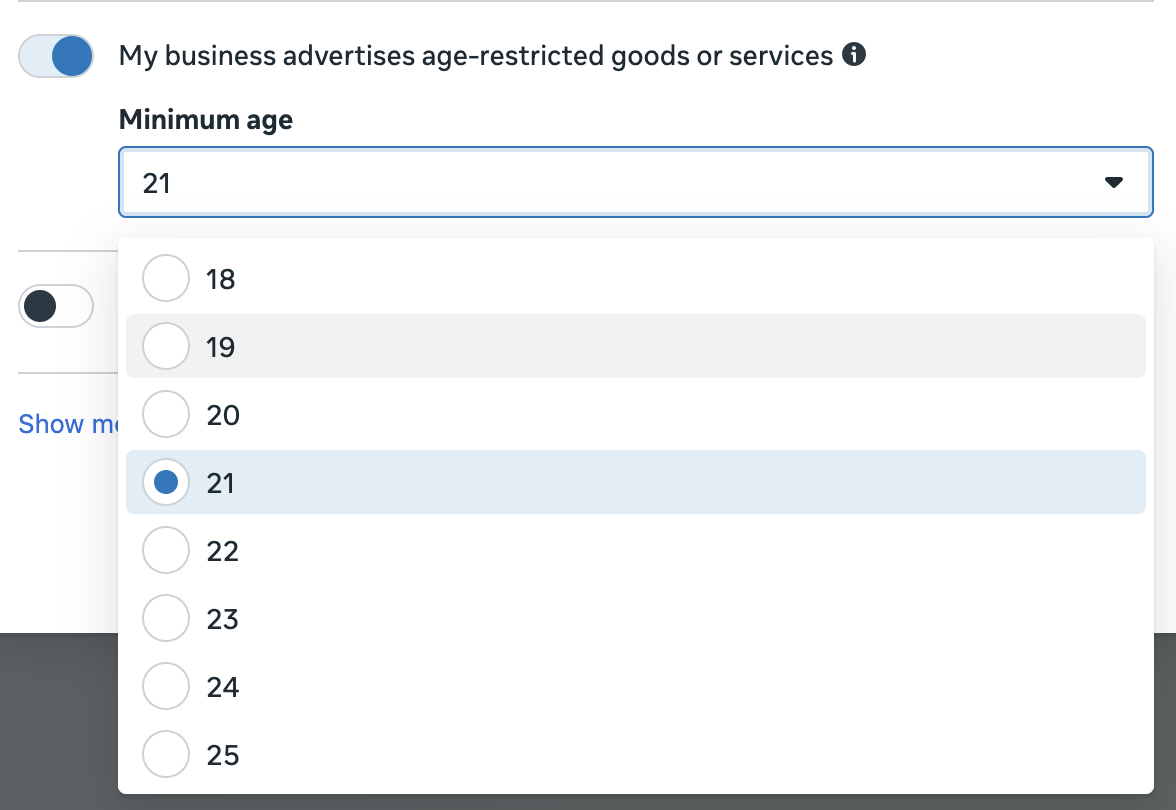The width and height of the screenshot is (1176, 810).
Task: Click the selected radio button for age 21
Action: (x=166, y=482)
